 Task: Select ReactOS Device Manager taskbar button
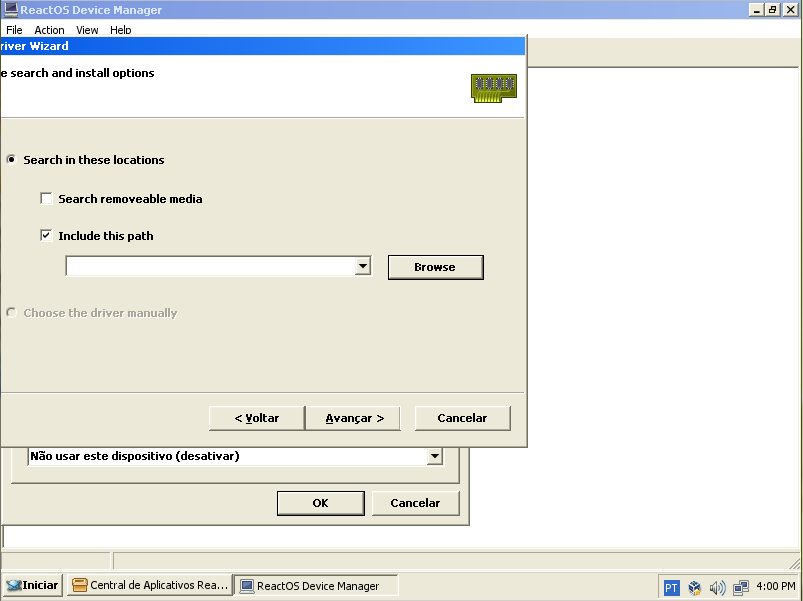(x=316, y=586)
